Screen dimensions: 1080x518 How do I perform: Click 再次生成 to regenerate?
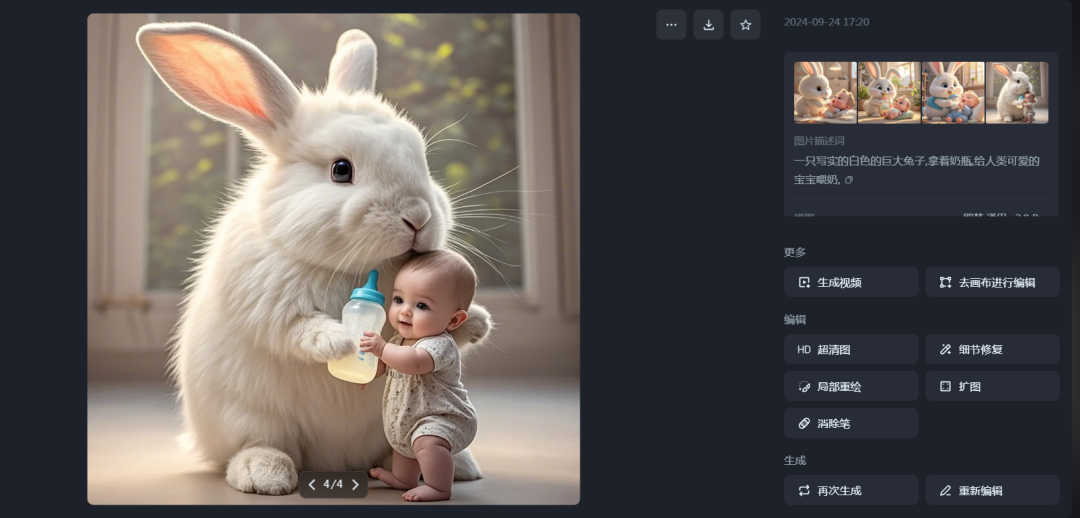pos(851,490)
